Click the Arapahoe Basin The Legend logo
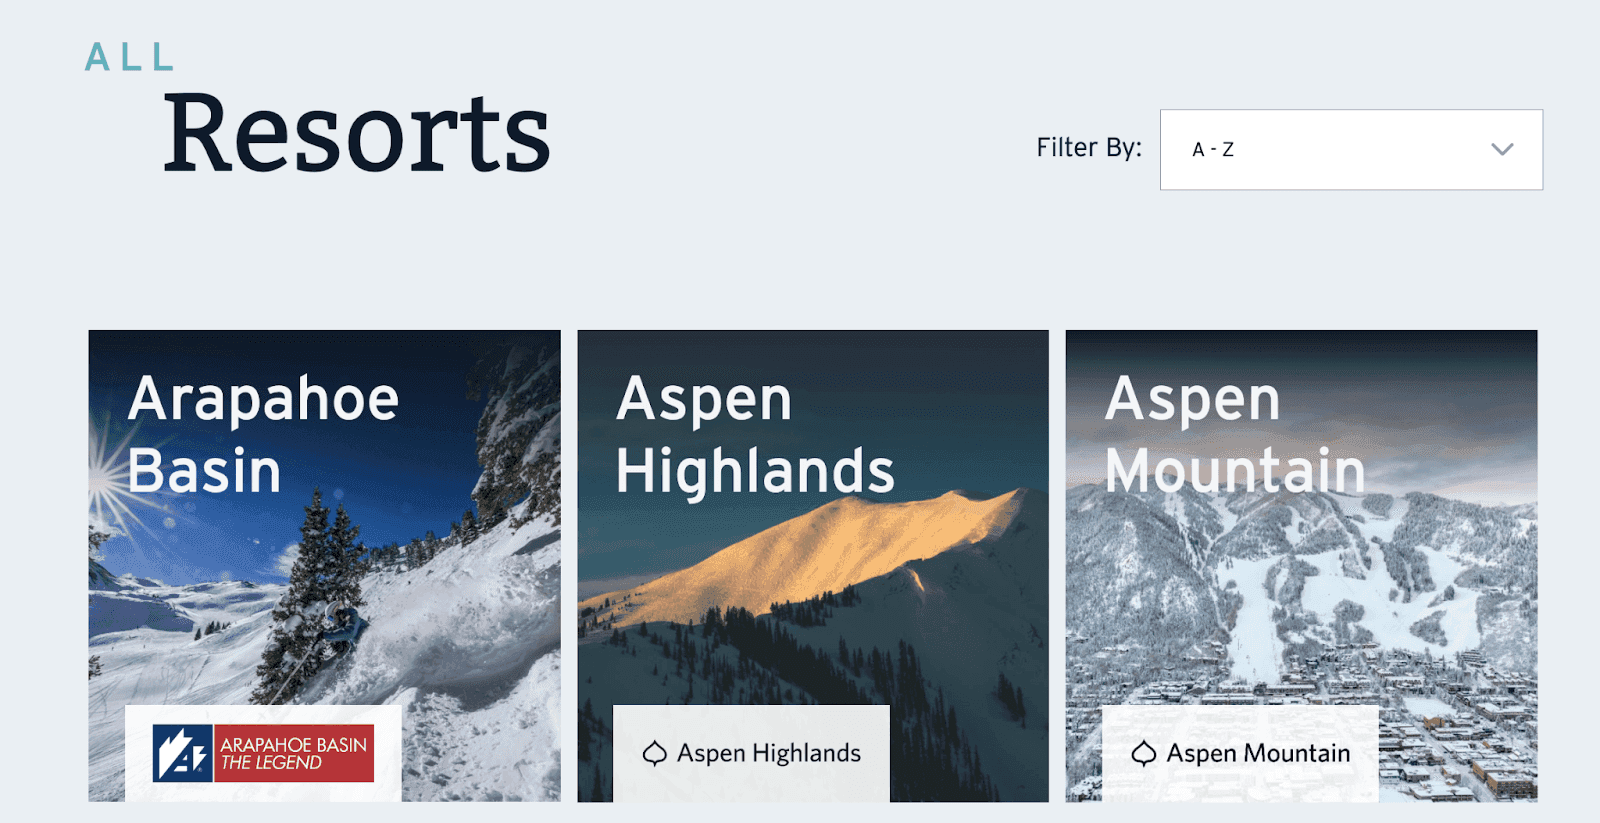This screenshot has width=1600, height=823. tap(263, 753)
